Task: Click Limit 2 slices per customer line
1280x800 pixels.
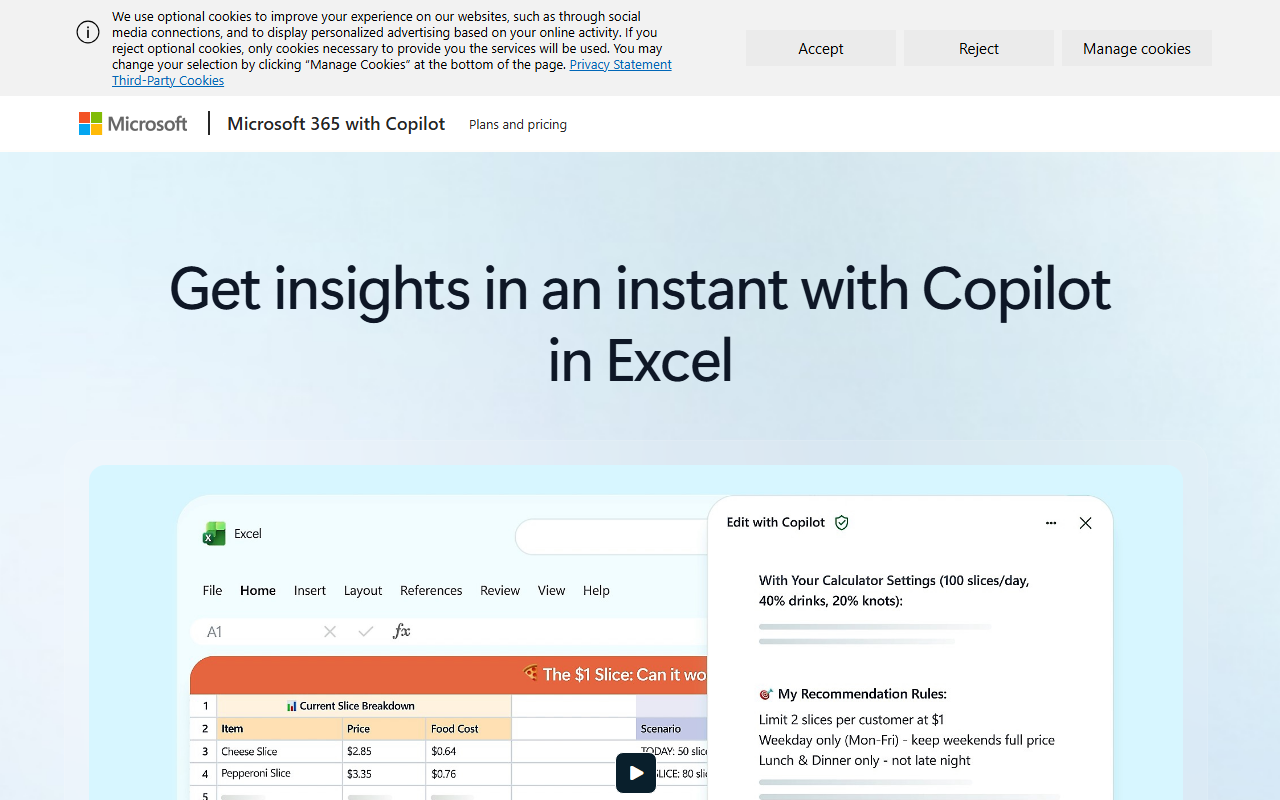Action: pyautogui.click(x=851, y=719)
